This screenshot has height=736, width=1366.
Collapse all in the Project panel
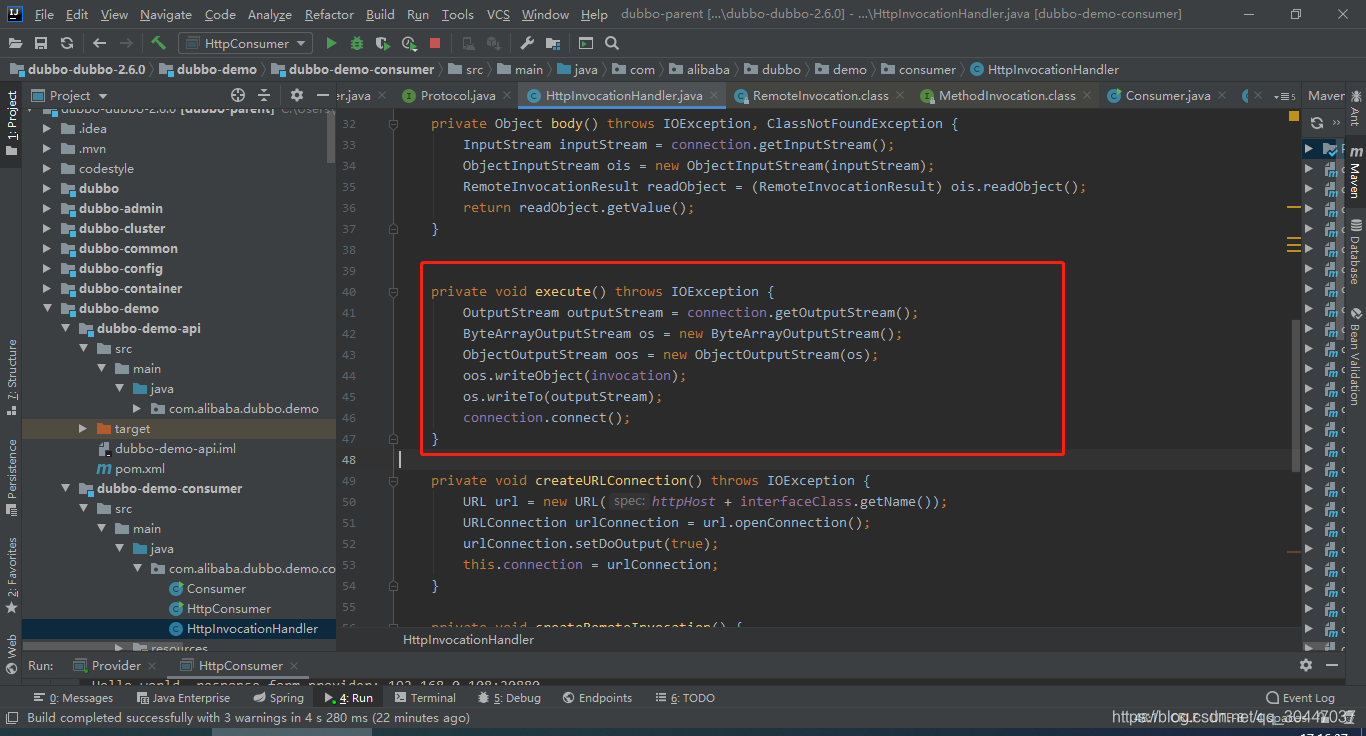pos(264,95)
